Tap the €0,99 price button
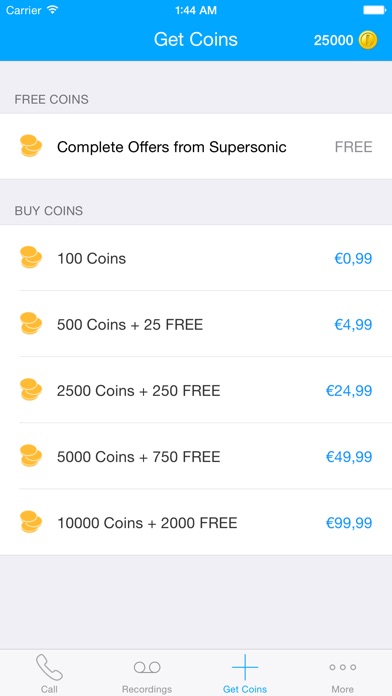 point(353,258)
